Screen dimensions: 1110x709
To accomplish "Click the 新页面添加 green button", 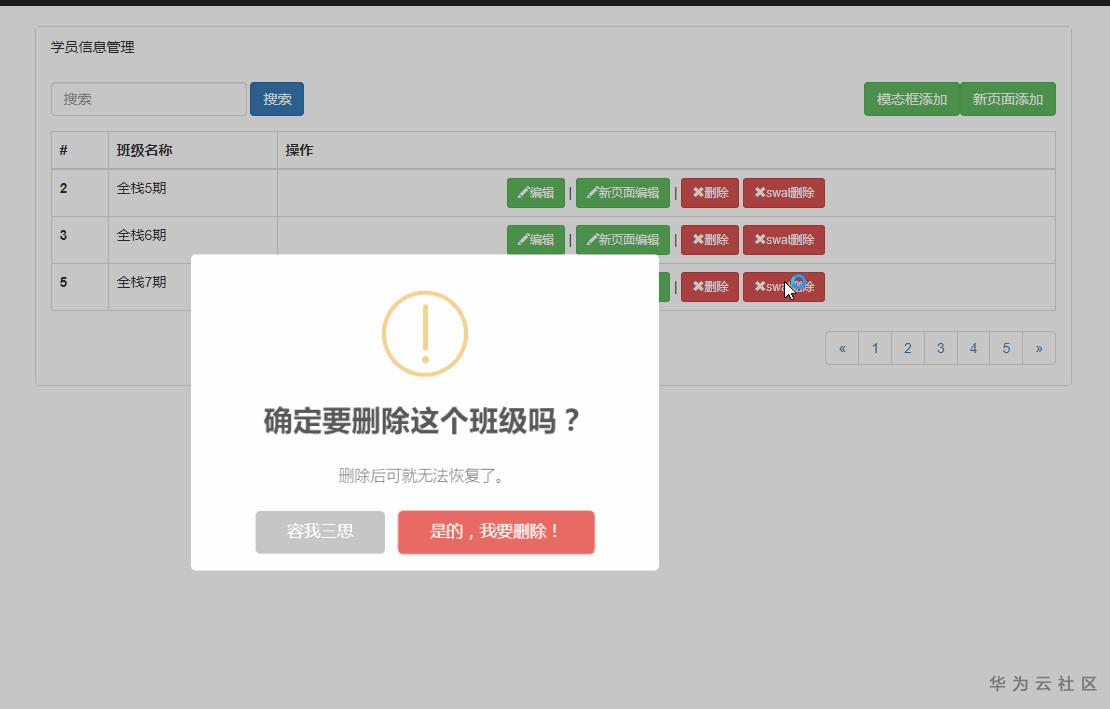I will click(1008, 99).
